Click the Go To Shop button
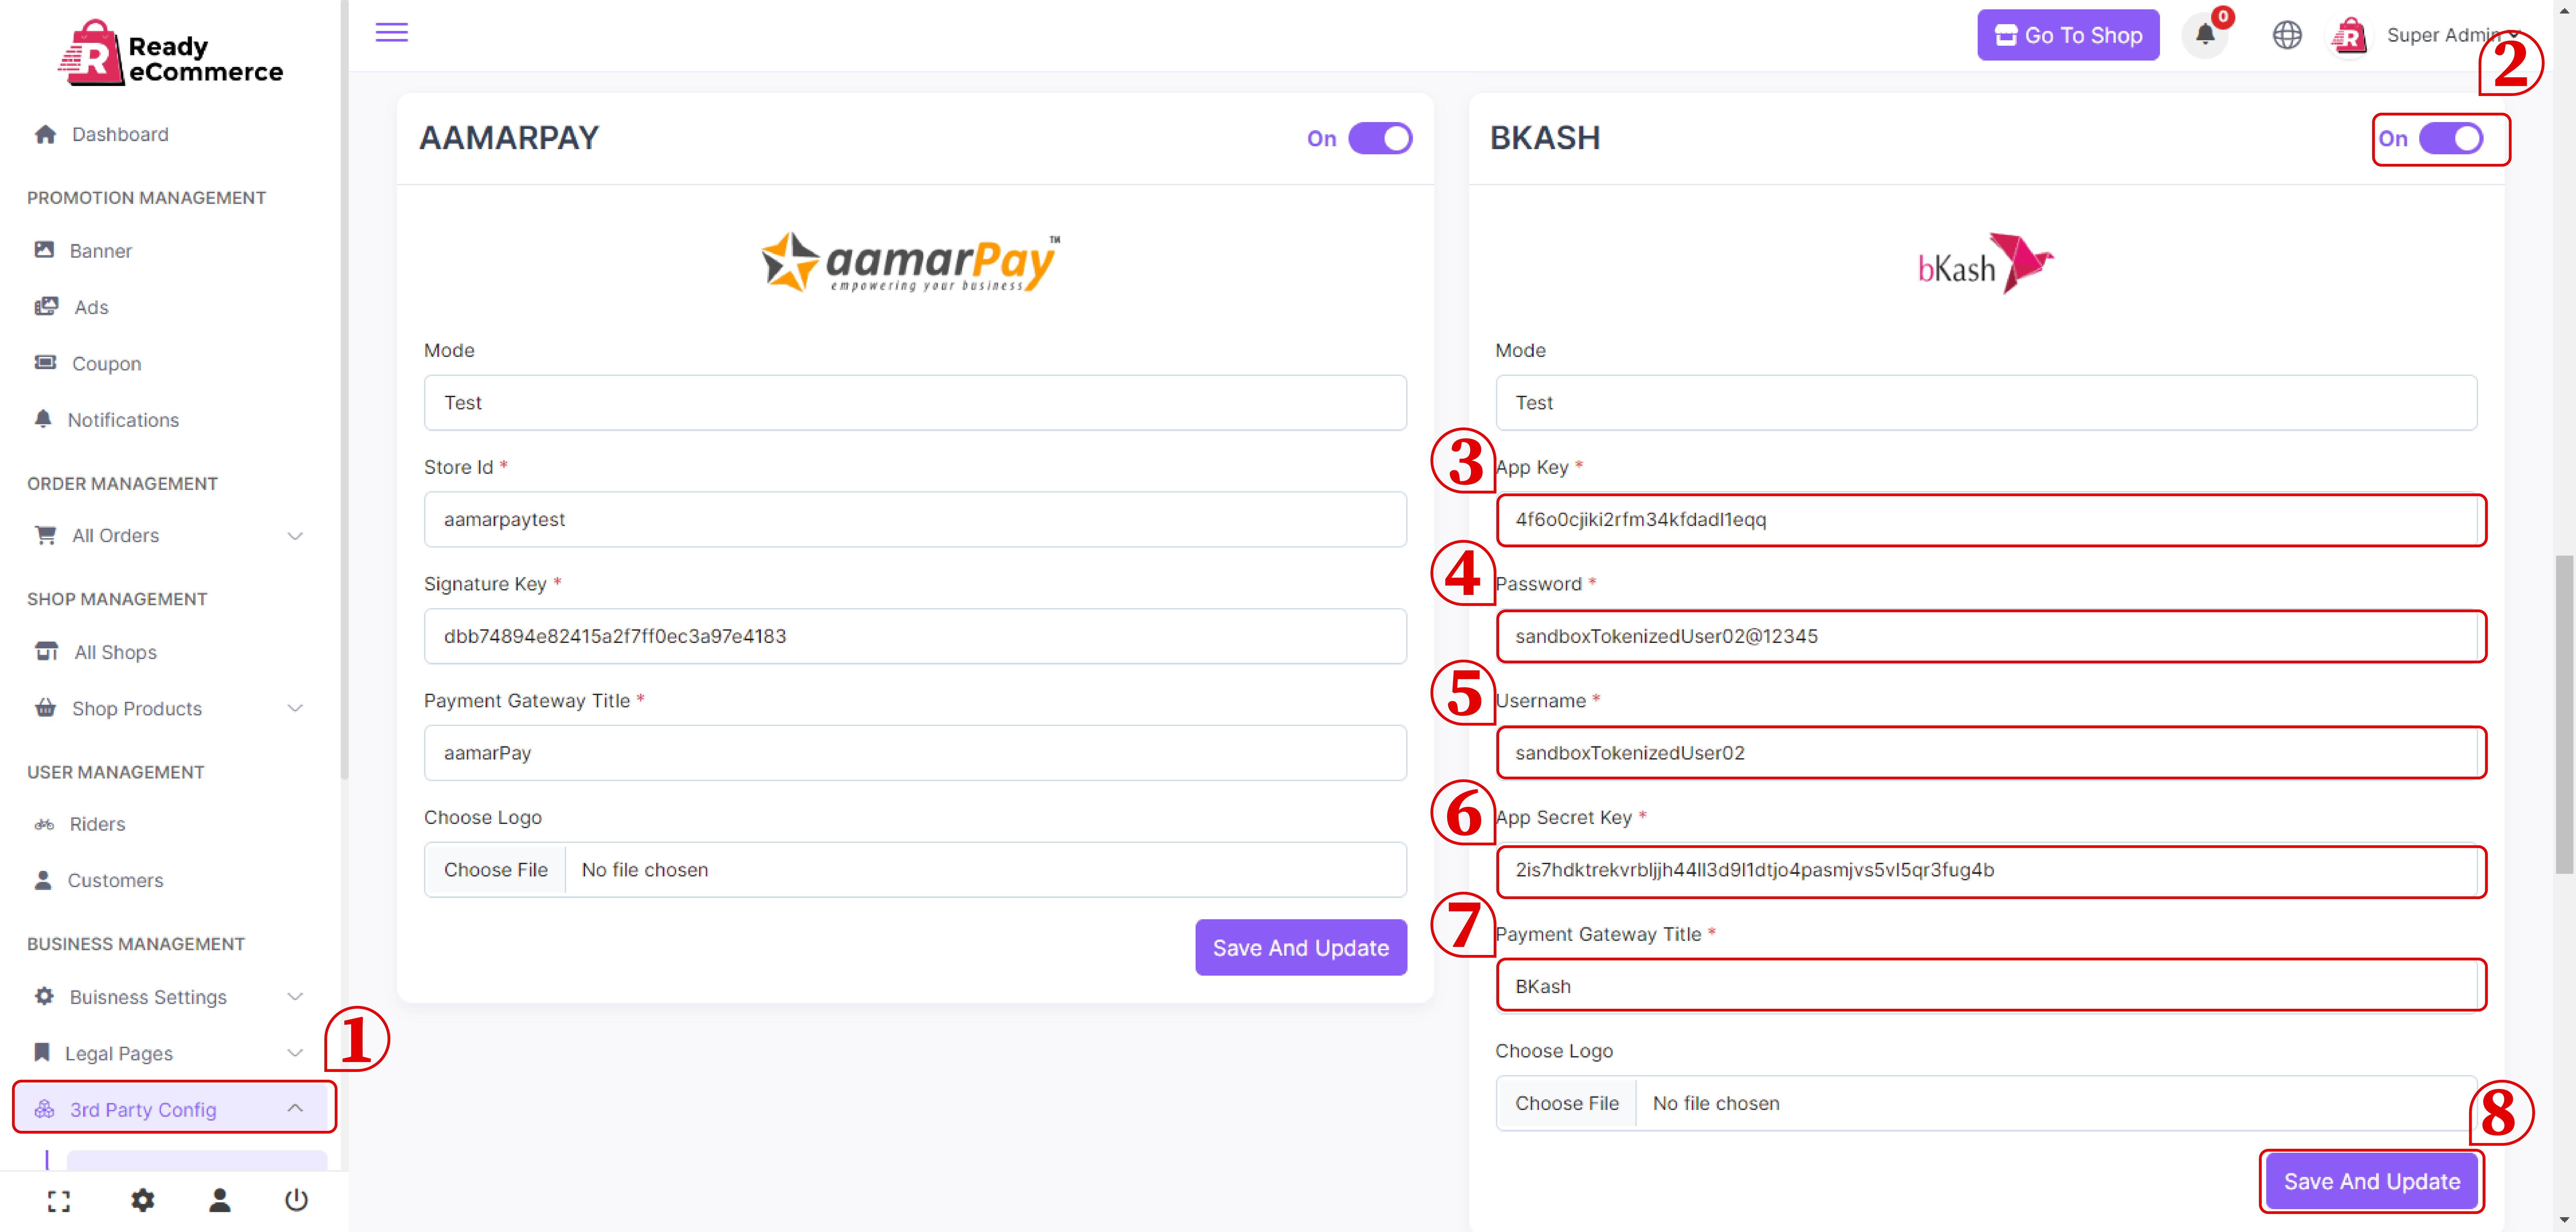 2068,35
